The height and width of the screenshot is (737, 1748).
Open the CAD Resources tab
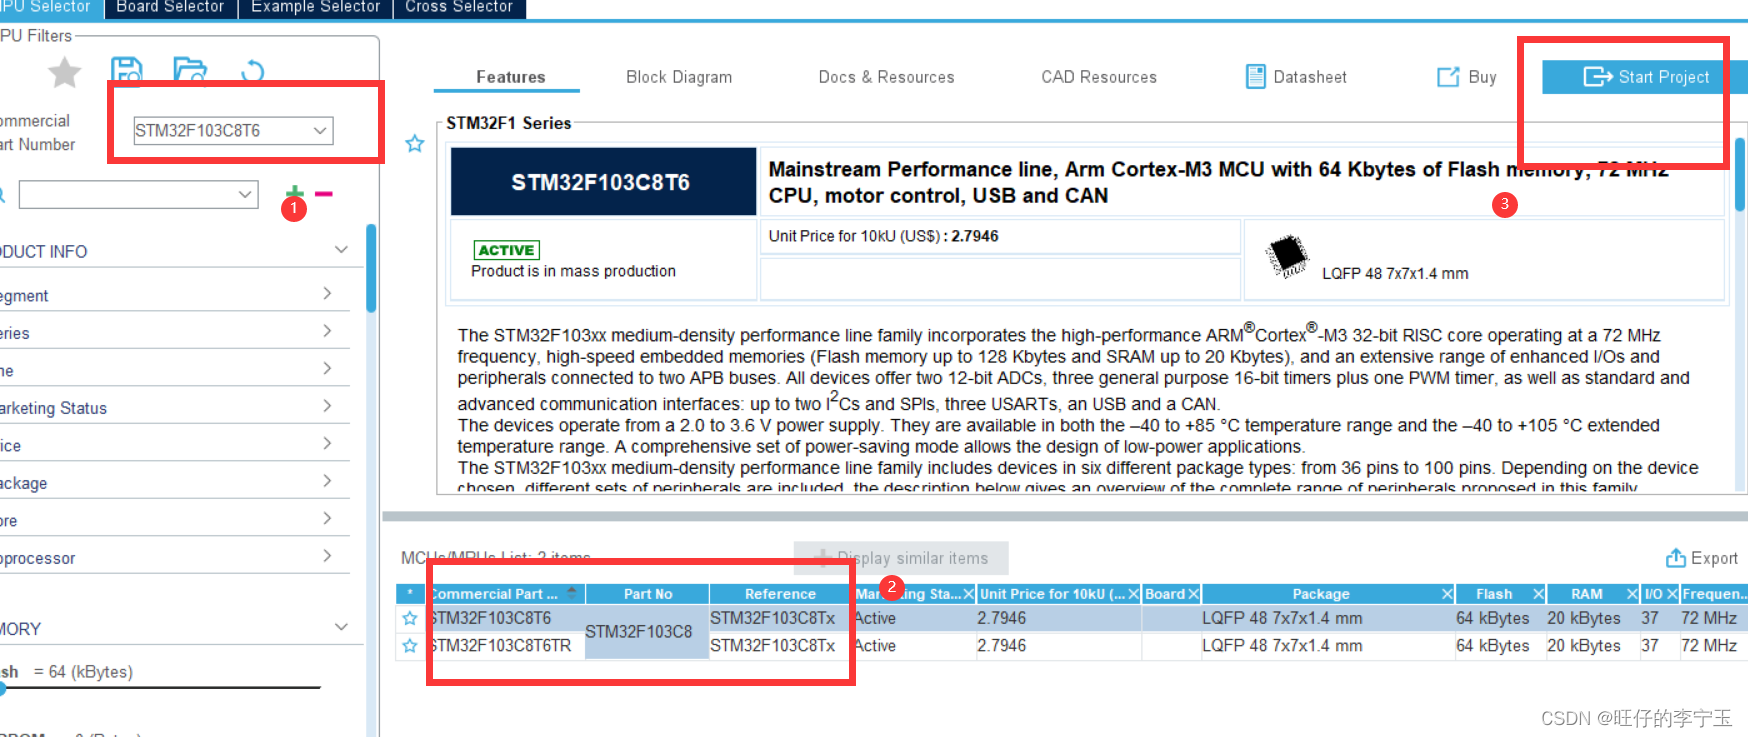click(1099, 77)
